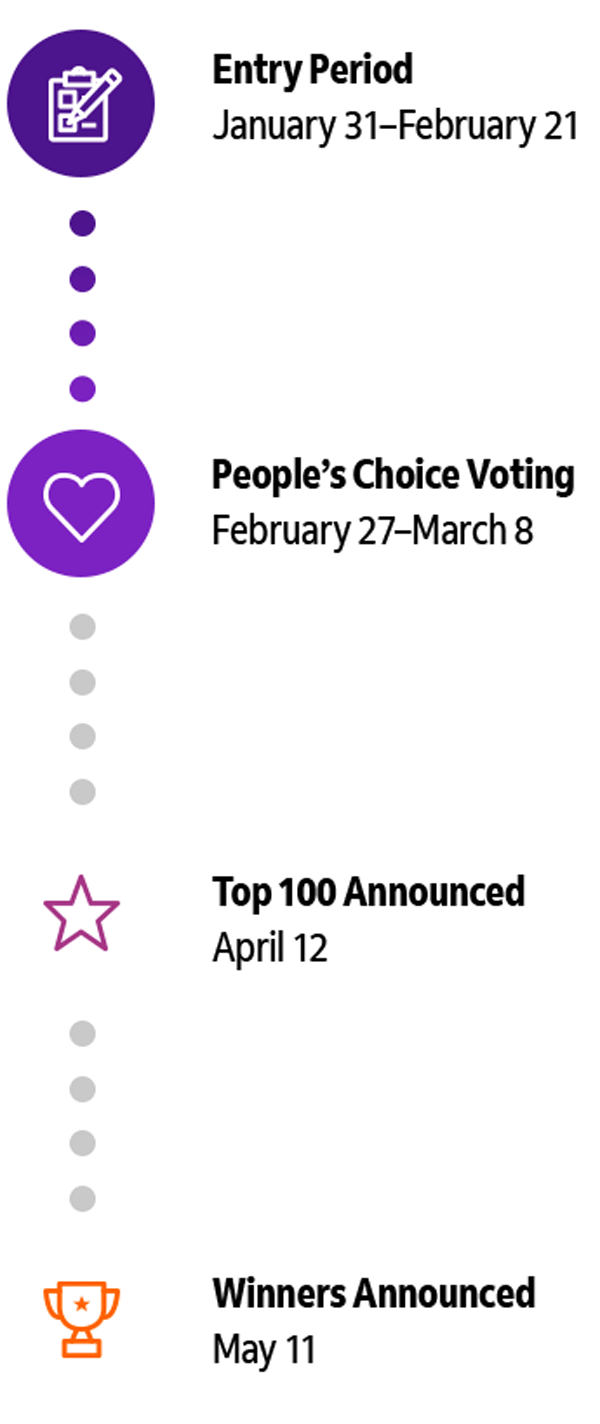Select the Entry Period heading
The height and width of the screenshot is (1424, 600).
(312, 70)
